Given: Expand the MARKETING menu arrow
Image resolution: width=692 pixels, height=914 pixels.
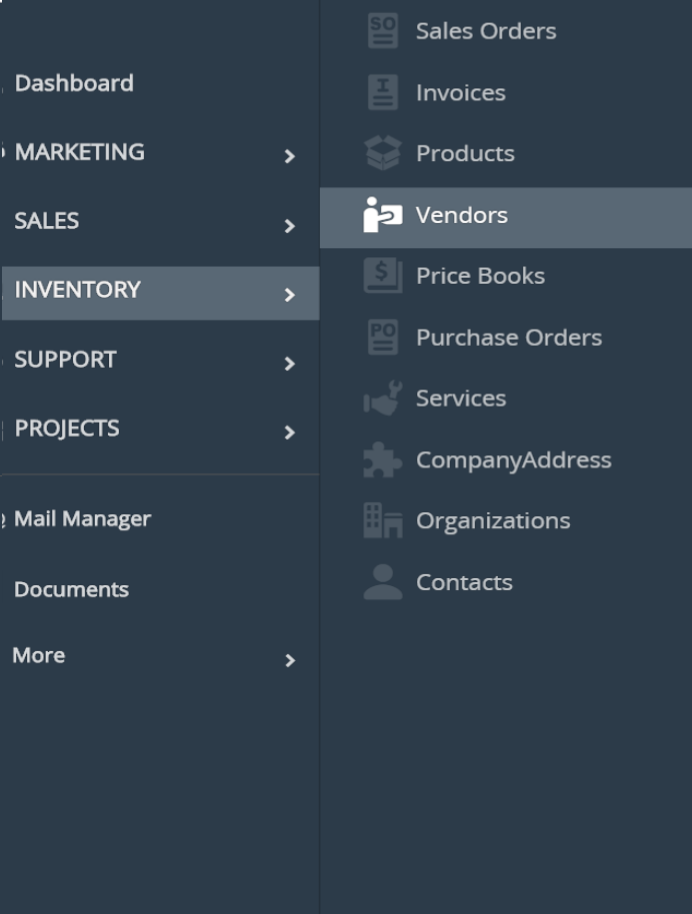Looking at the screenshot, I should point(289,156).
